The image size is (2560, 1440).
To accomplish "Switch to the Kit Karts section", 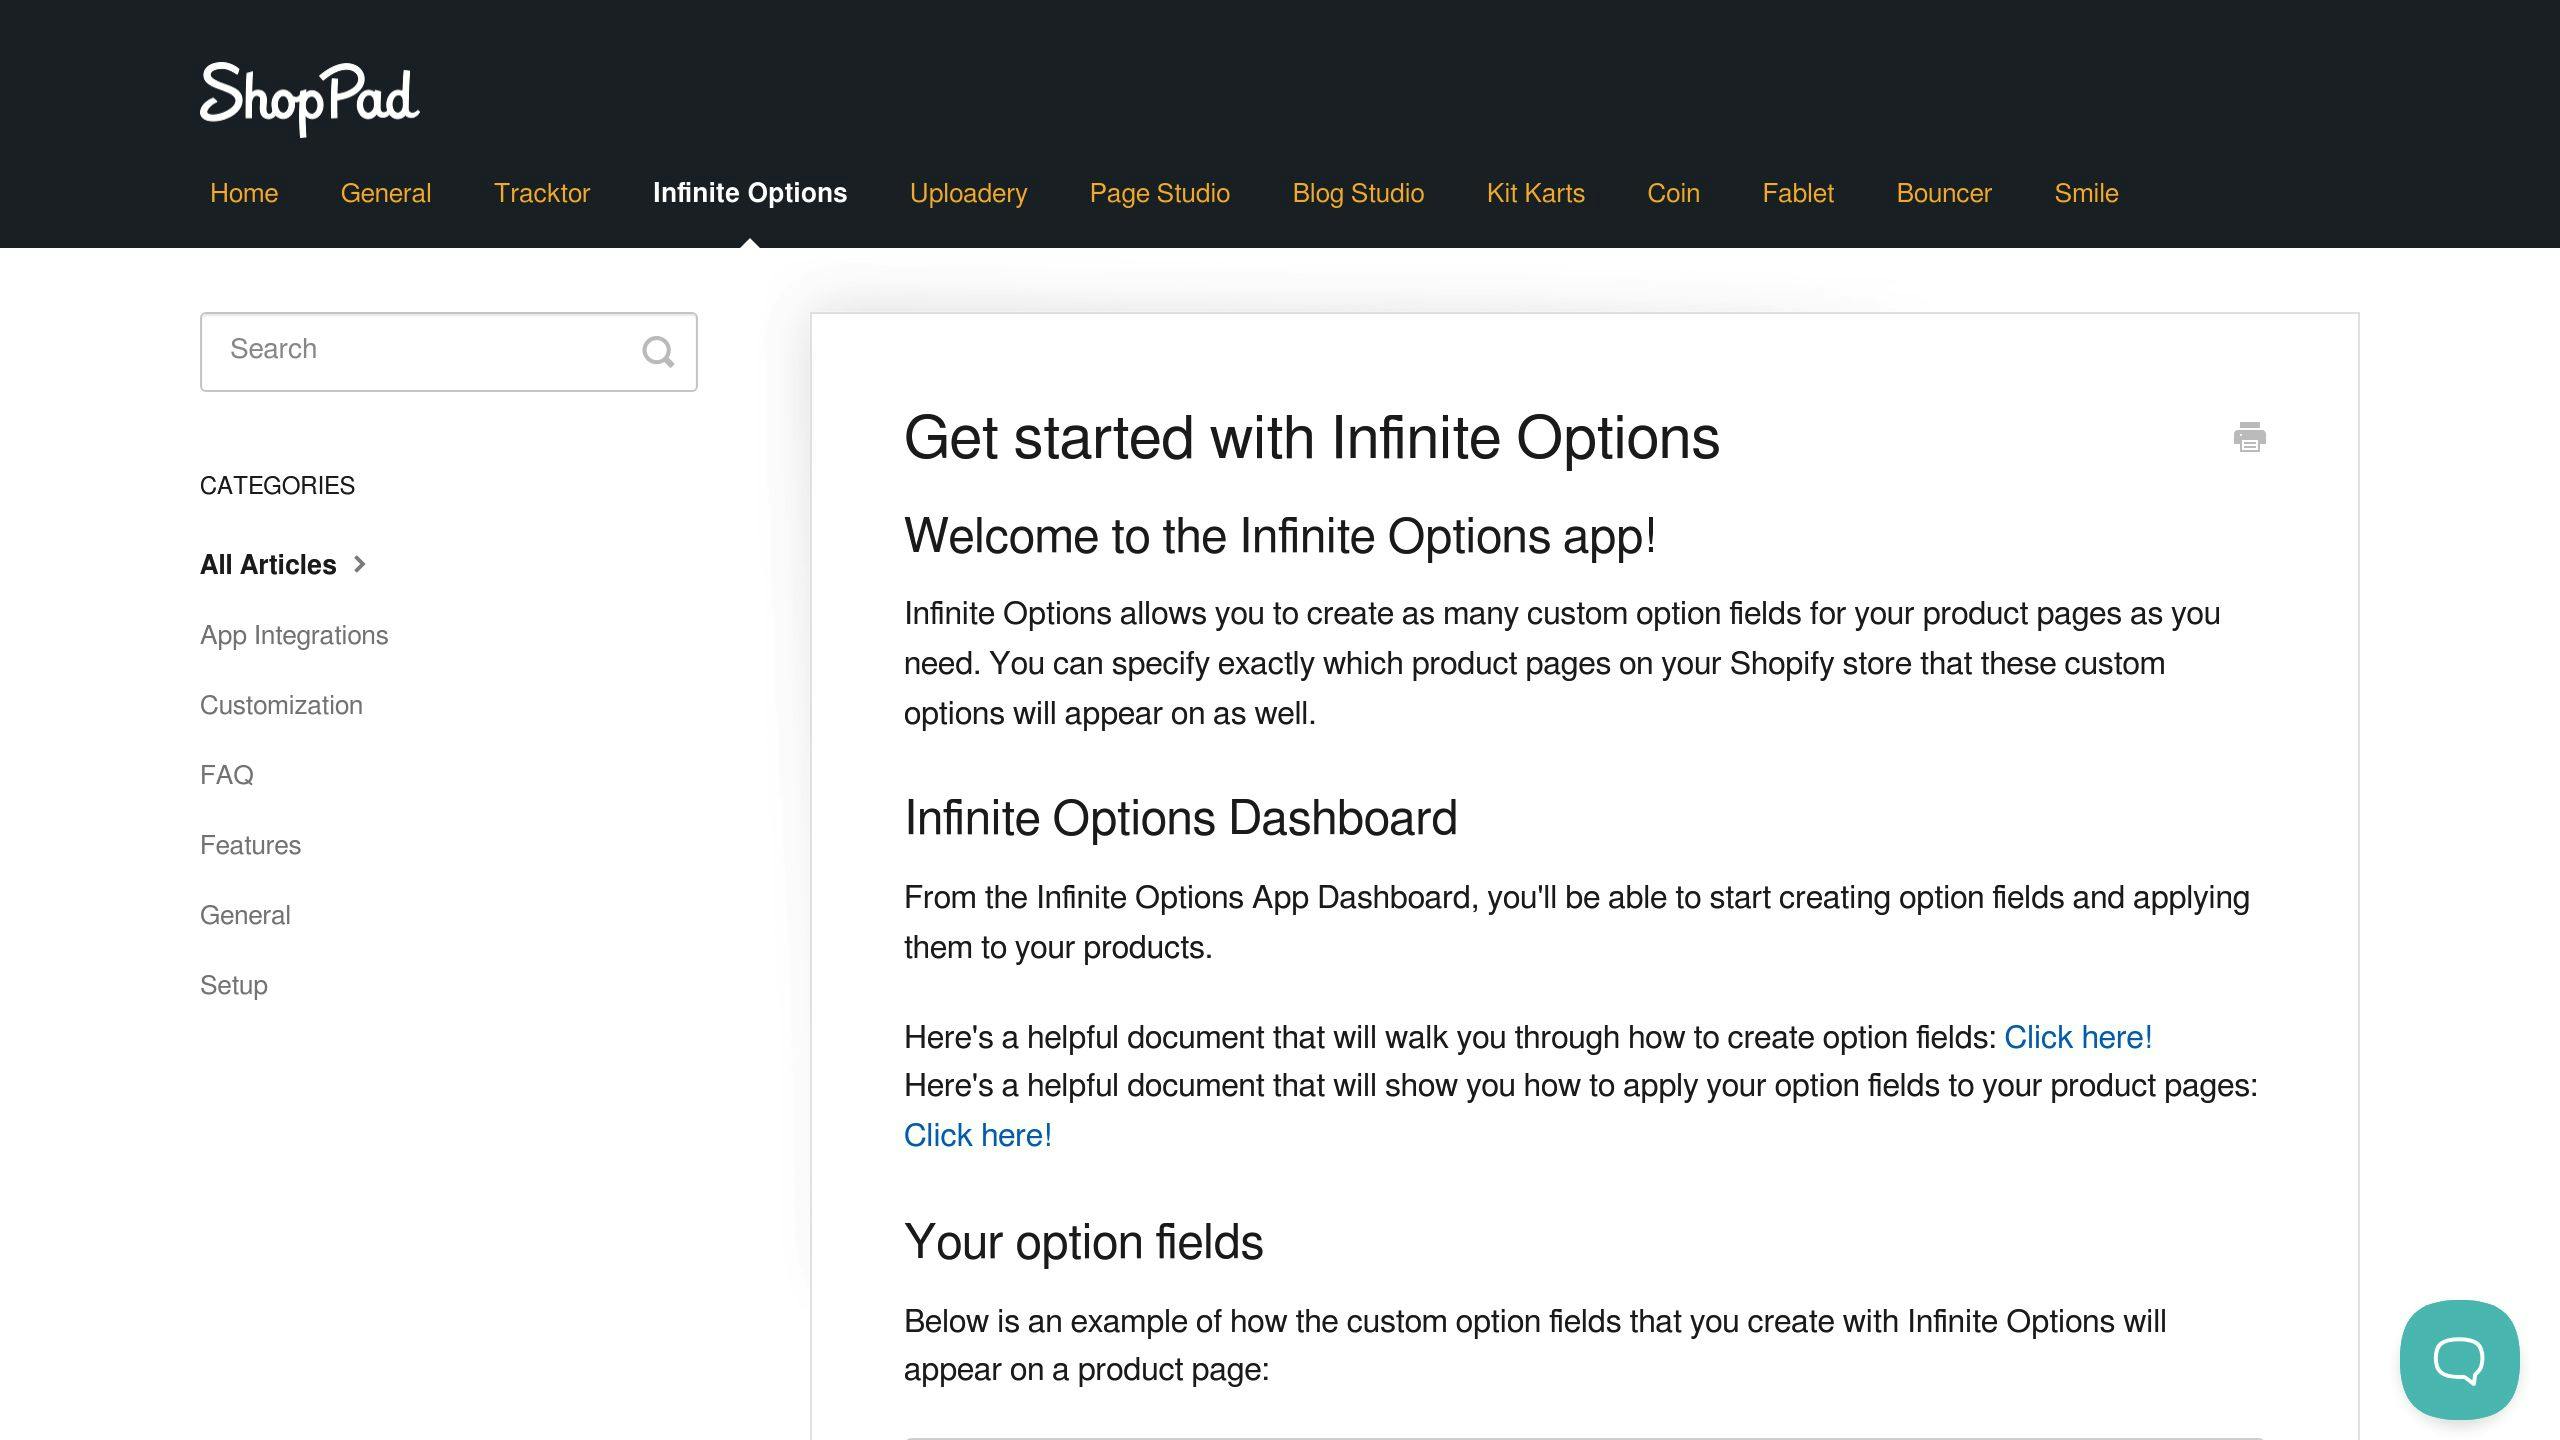I will coord(1536,193).
